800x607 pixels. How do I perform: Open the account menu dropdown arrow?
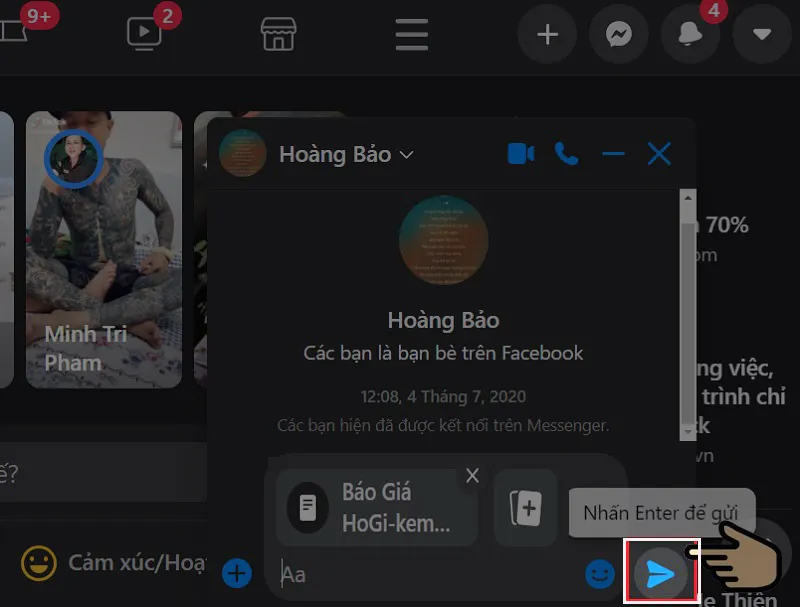pos(761,33)
